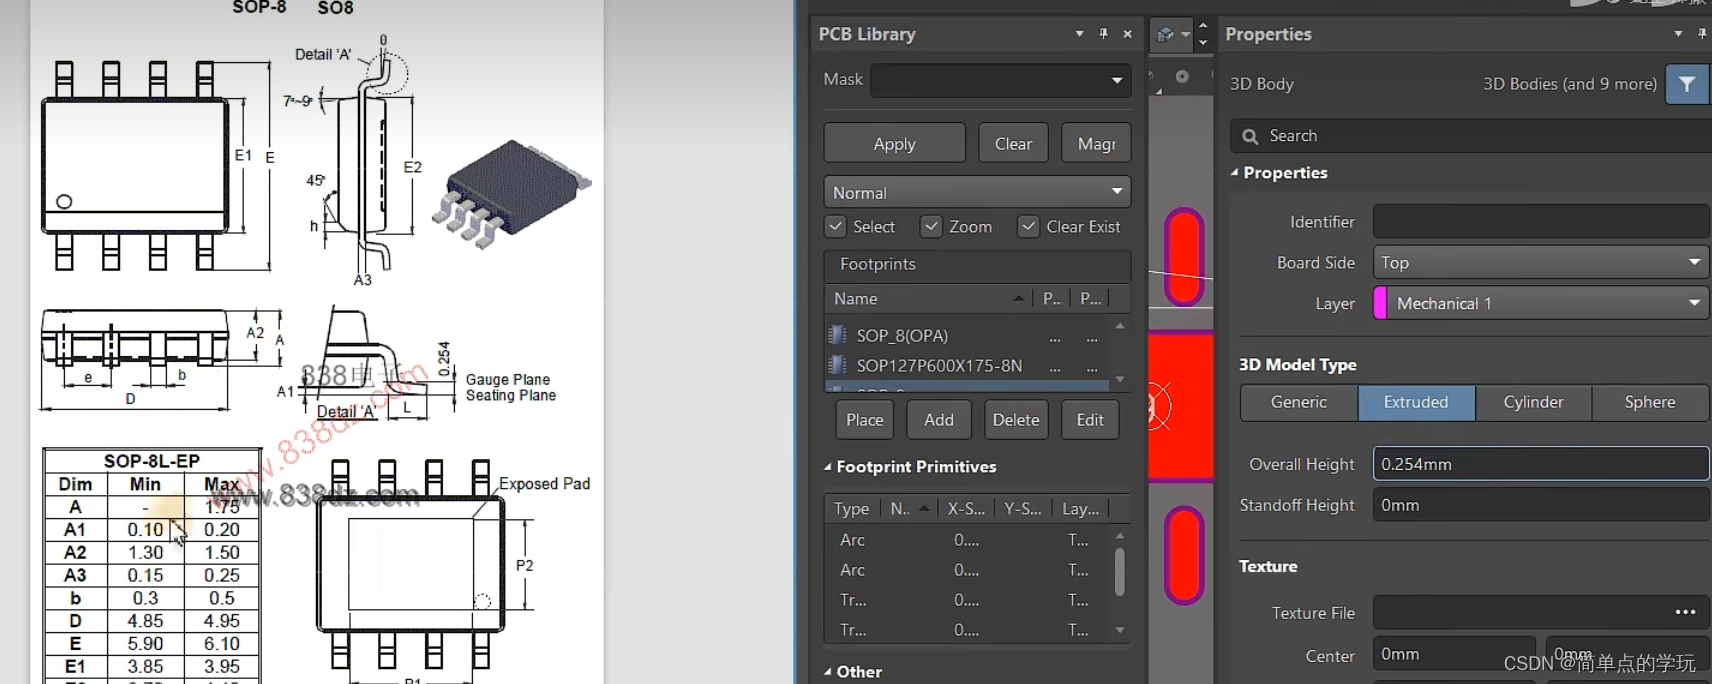Select the SOP_8(OPA) footprint icon
The height and width of the screenshot is (684, 1712).
838,335
